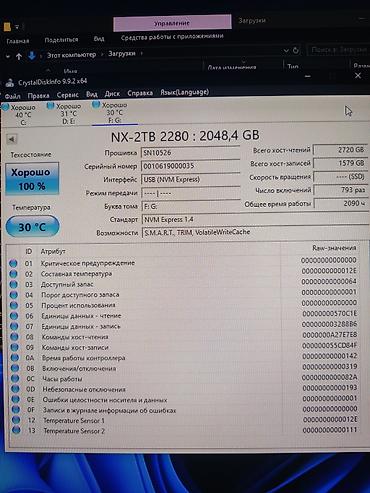Click the Интерфейс field USB (NVM Express)

tap(190, 179)
